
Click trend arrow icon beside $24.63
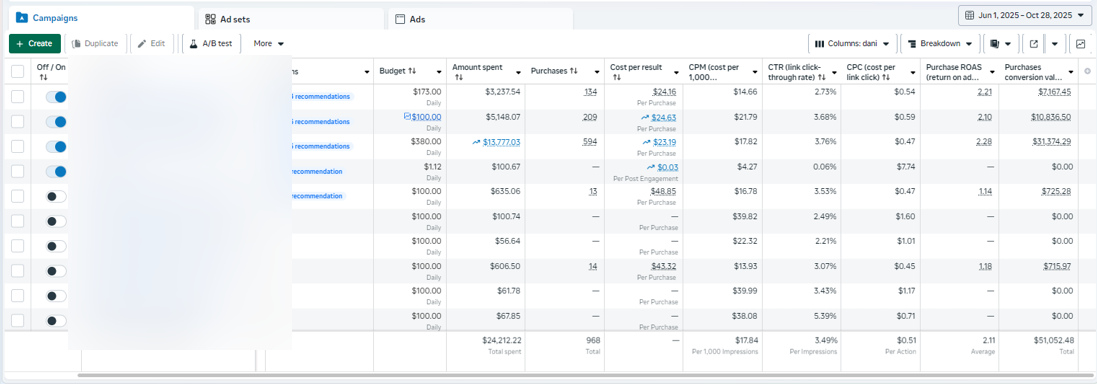(x=645, y=118)
